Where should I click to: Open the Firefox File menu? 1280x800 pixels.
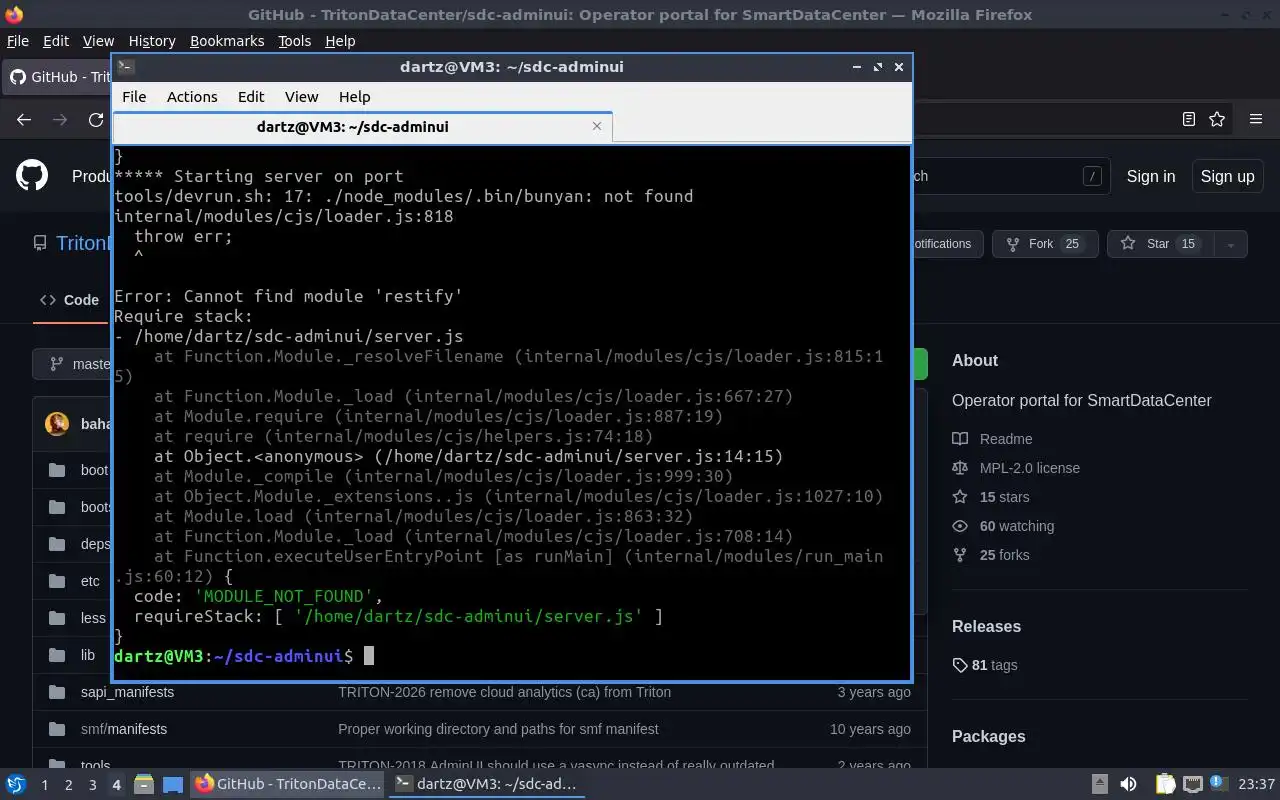tap(18, 41)
